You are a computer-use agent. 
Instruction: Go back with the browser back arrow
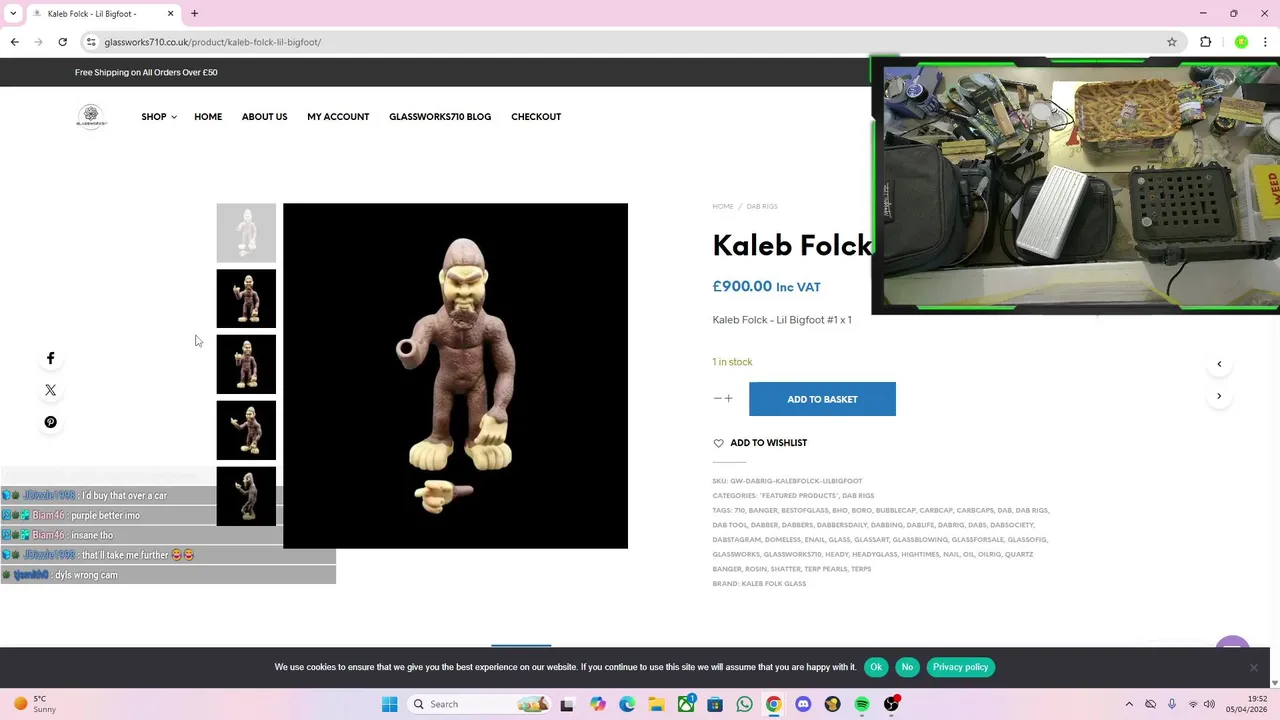[14, 42]
